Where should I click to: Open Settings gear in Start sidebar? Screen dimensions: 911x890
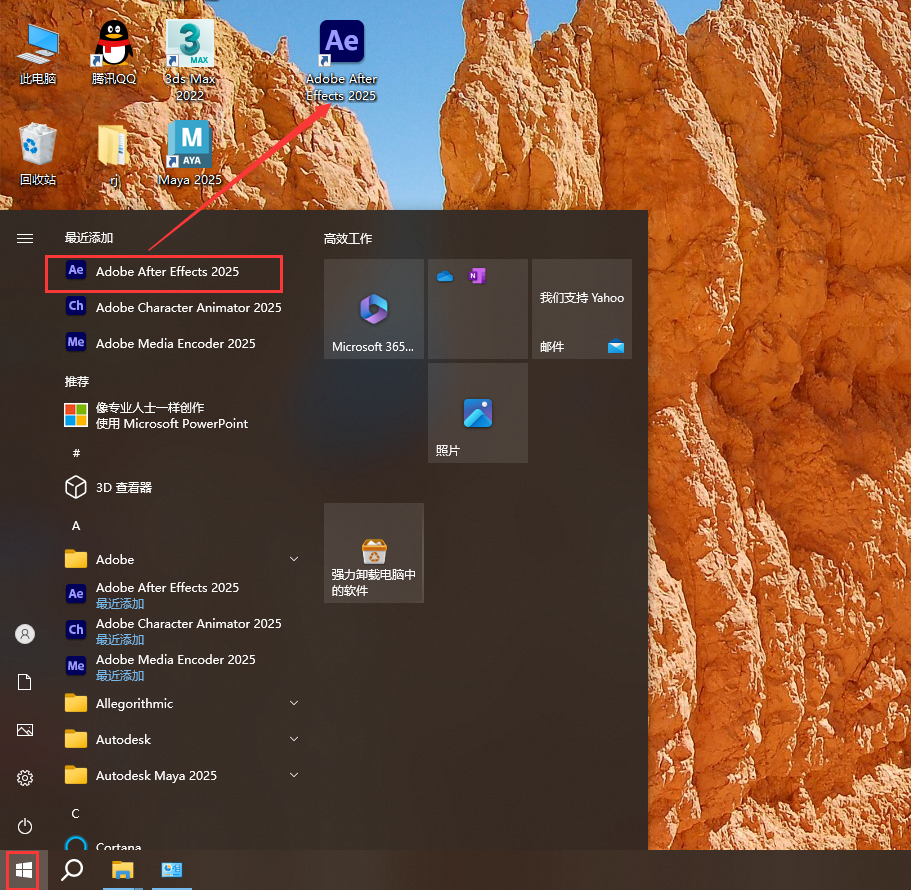25,778
